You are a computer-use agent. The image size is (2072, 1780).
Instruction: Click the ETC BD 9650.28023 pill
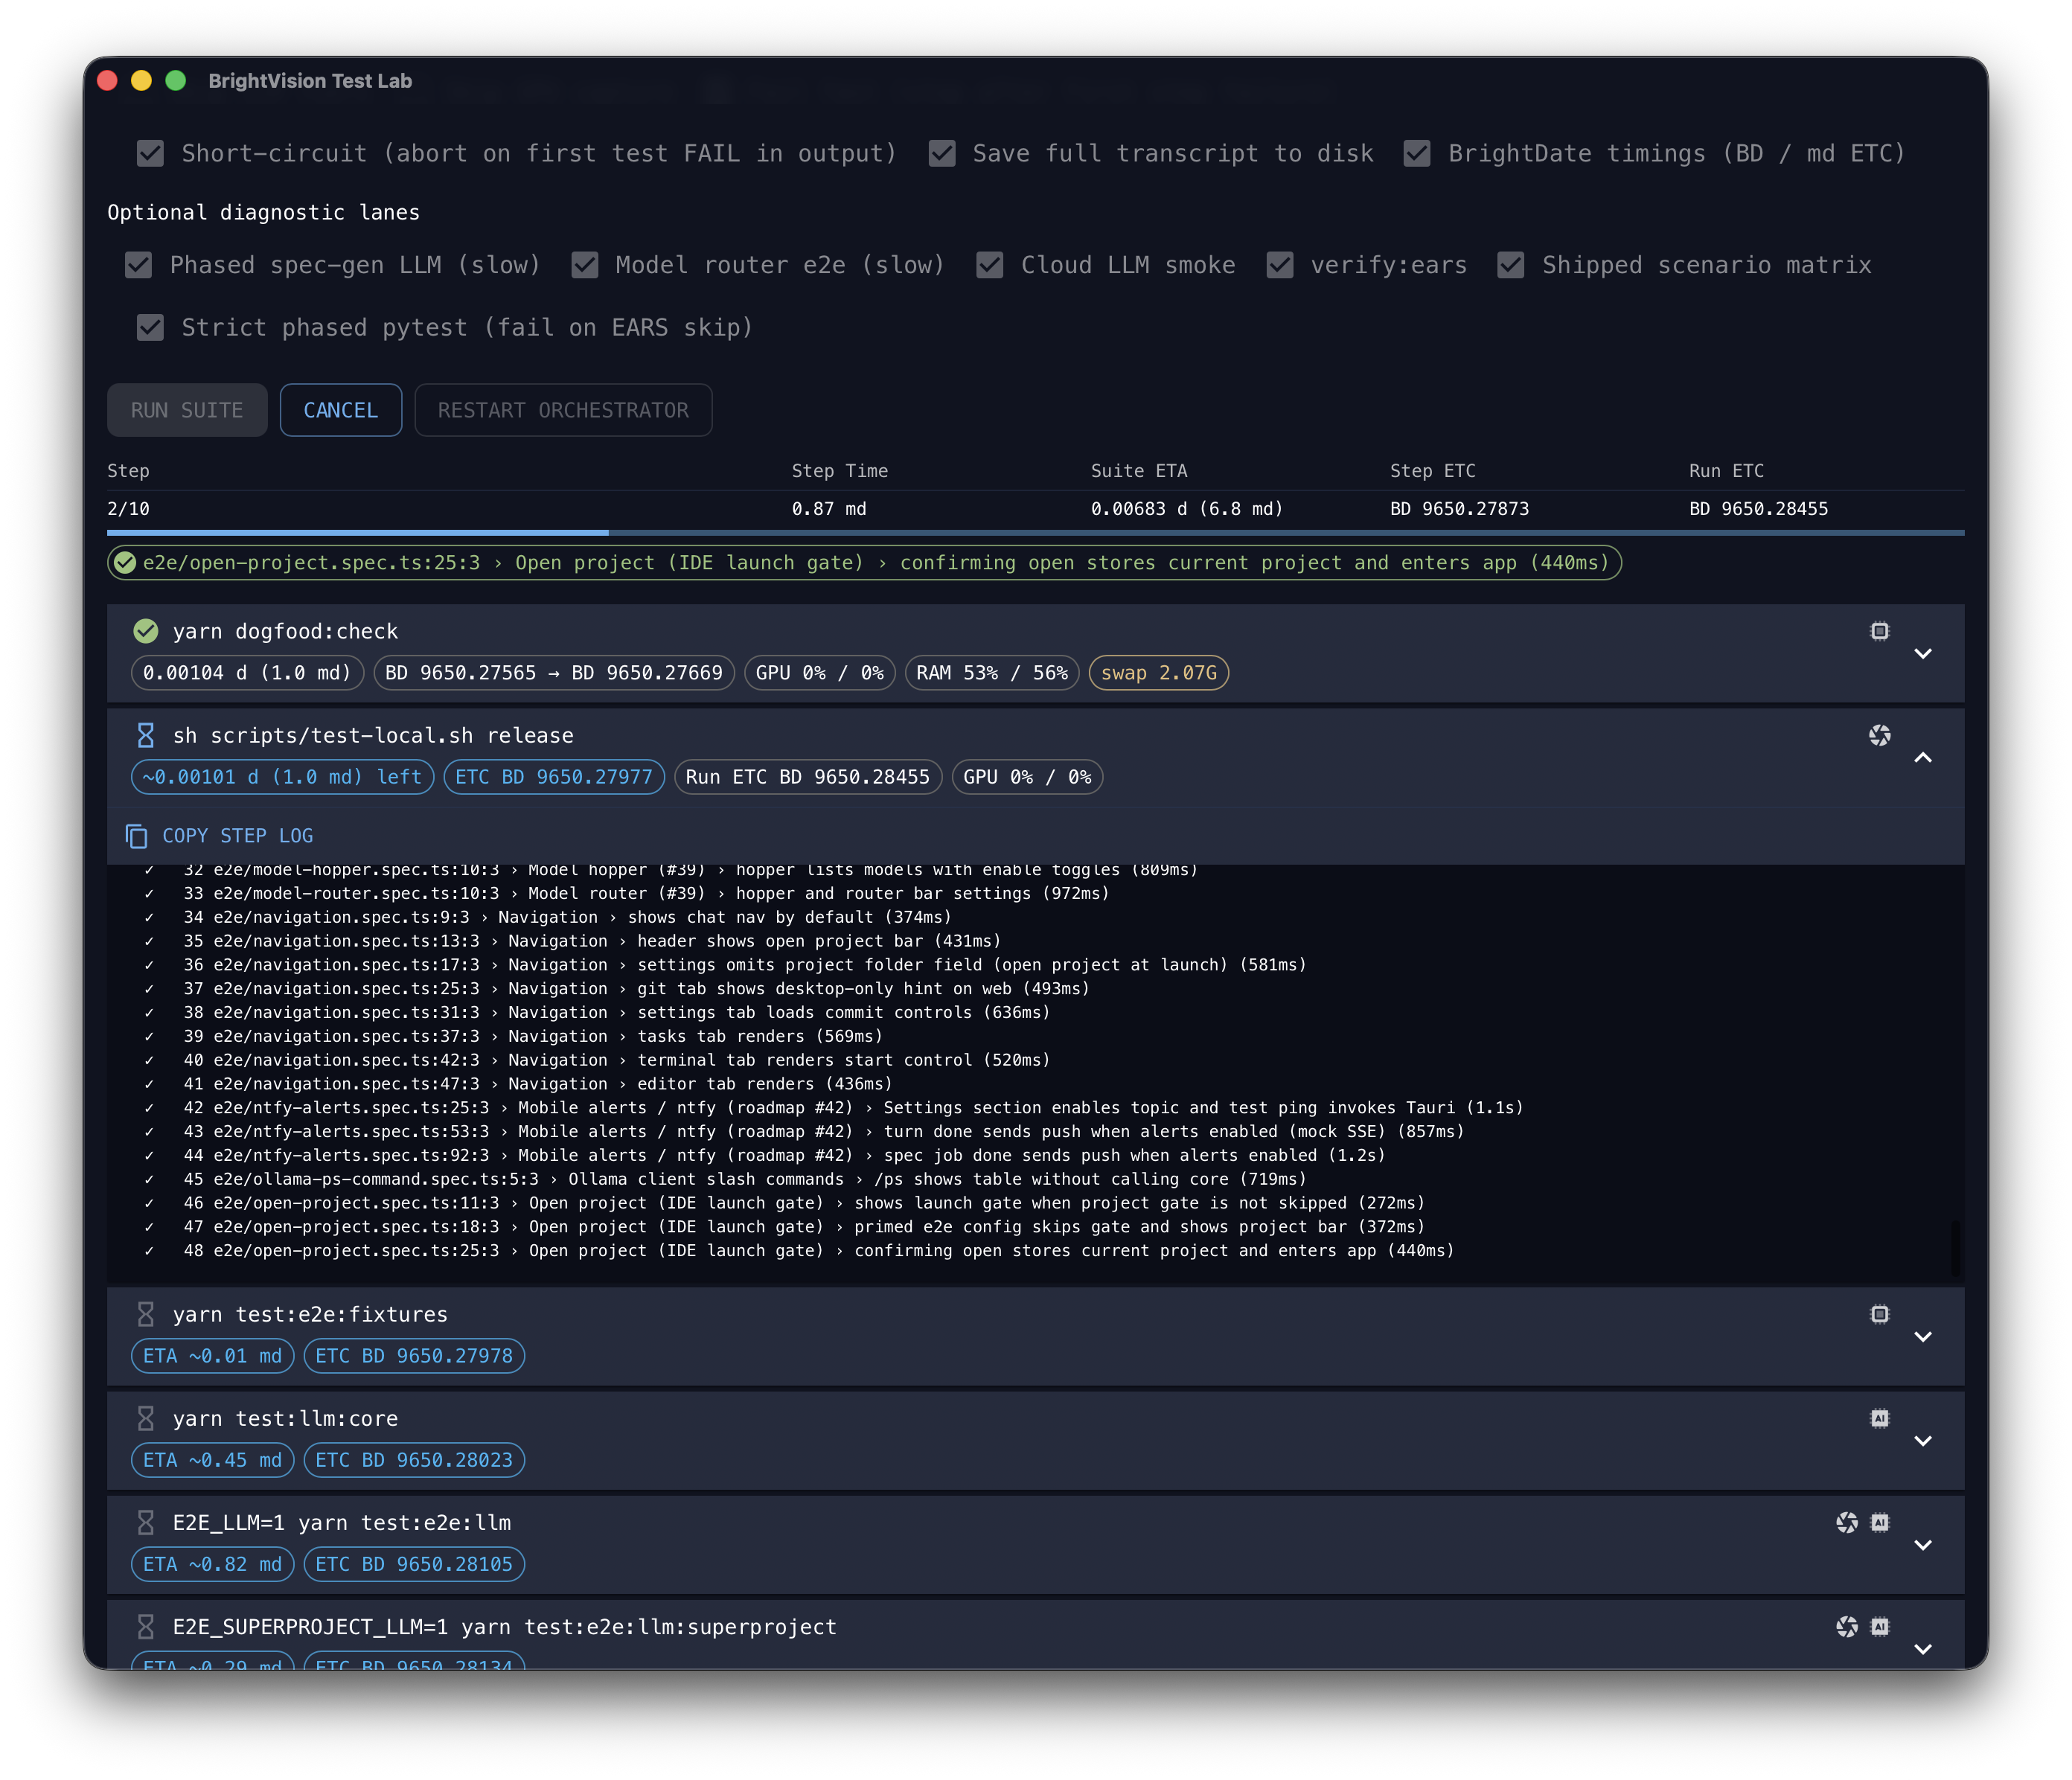(x=414, y=1460)
